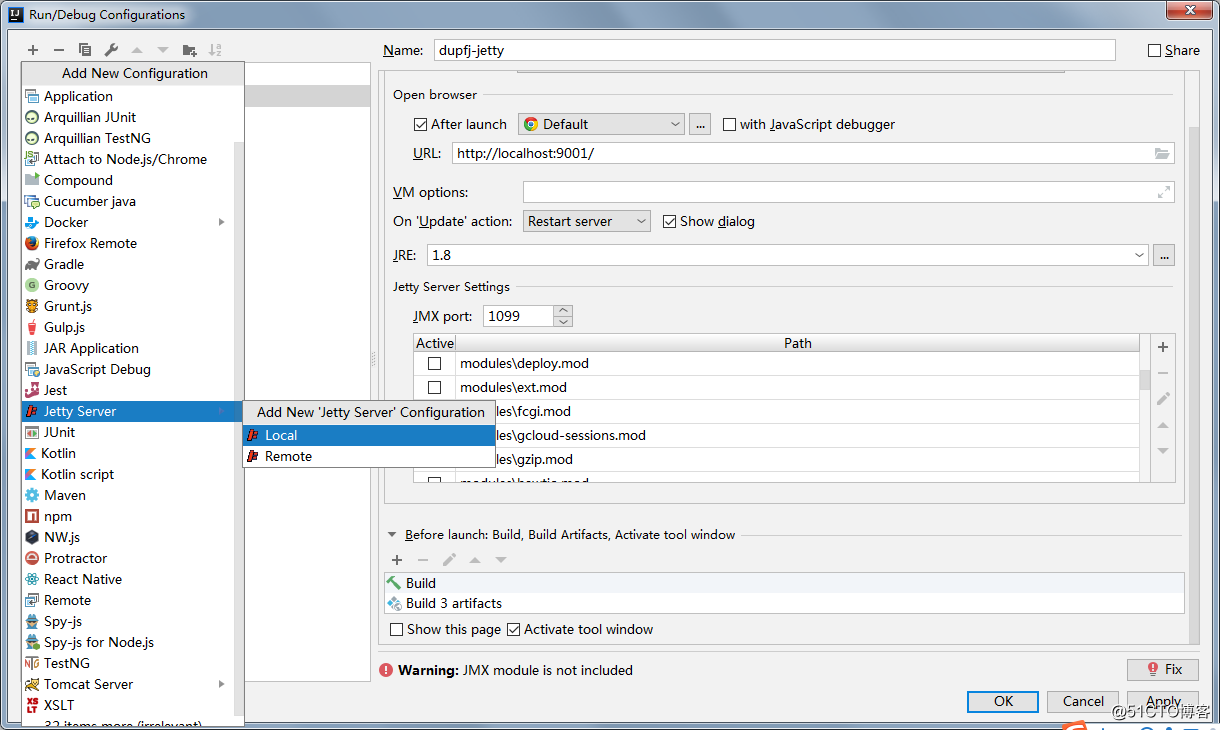Image resolution: width=1220 pixels, height=730 pixels.
Task: Click the Firefox Remote icon
Action: pos(32,243)
